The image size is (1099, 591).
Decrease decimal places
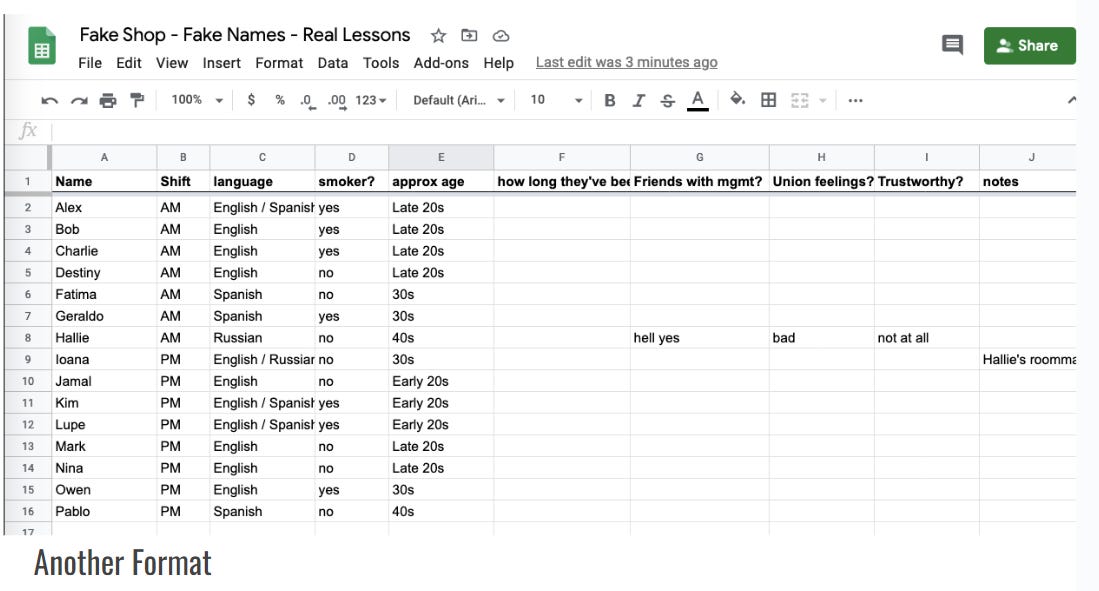(308, 100)
